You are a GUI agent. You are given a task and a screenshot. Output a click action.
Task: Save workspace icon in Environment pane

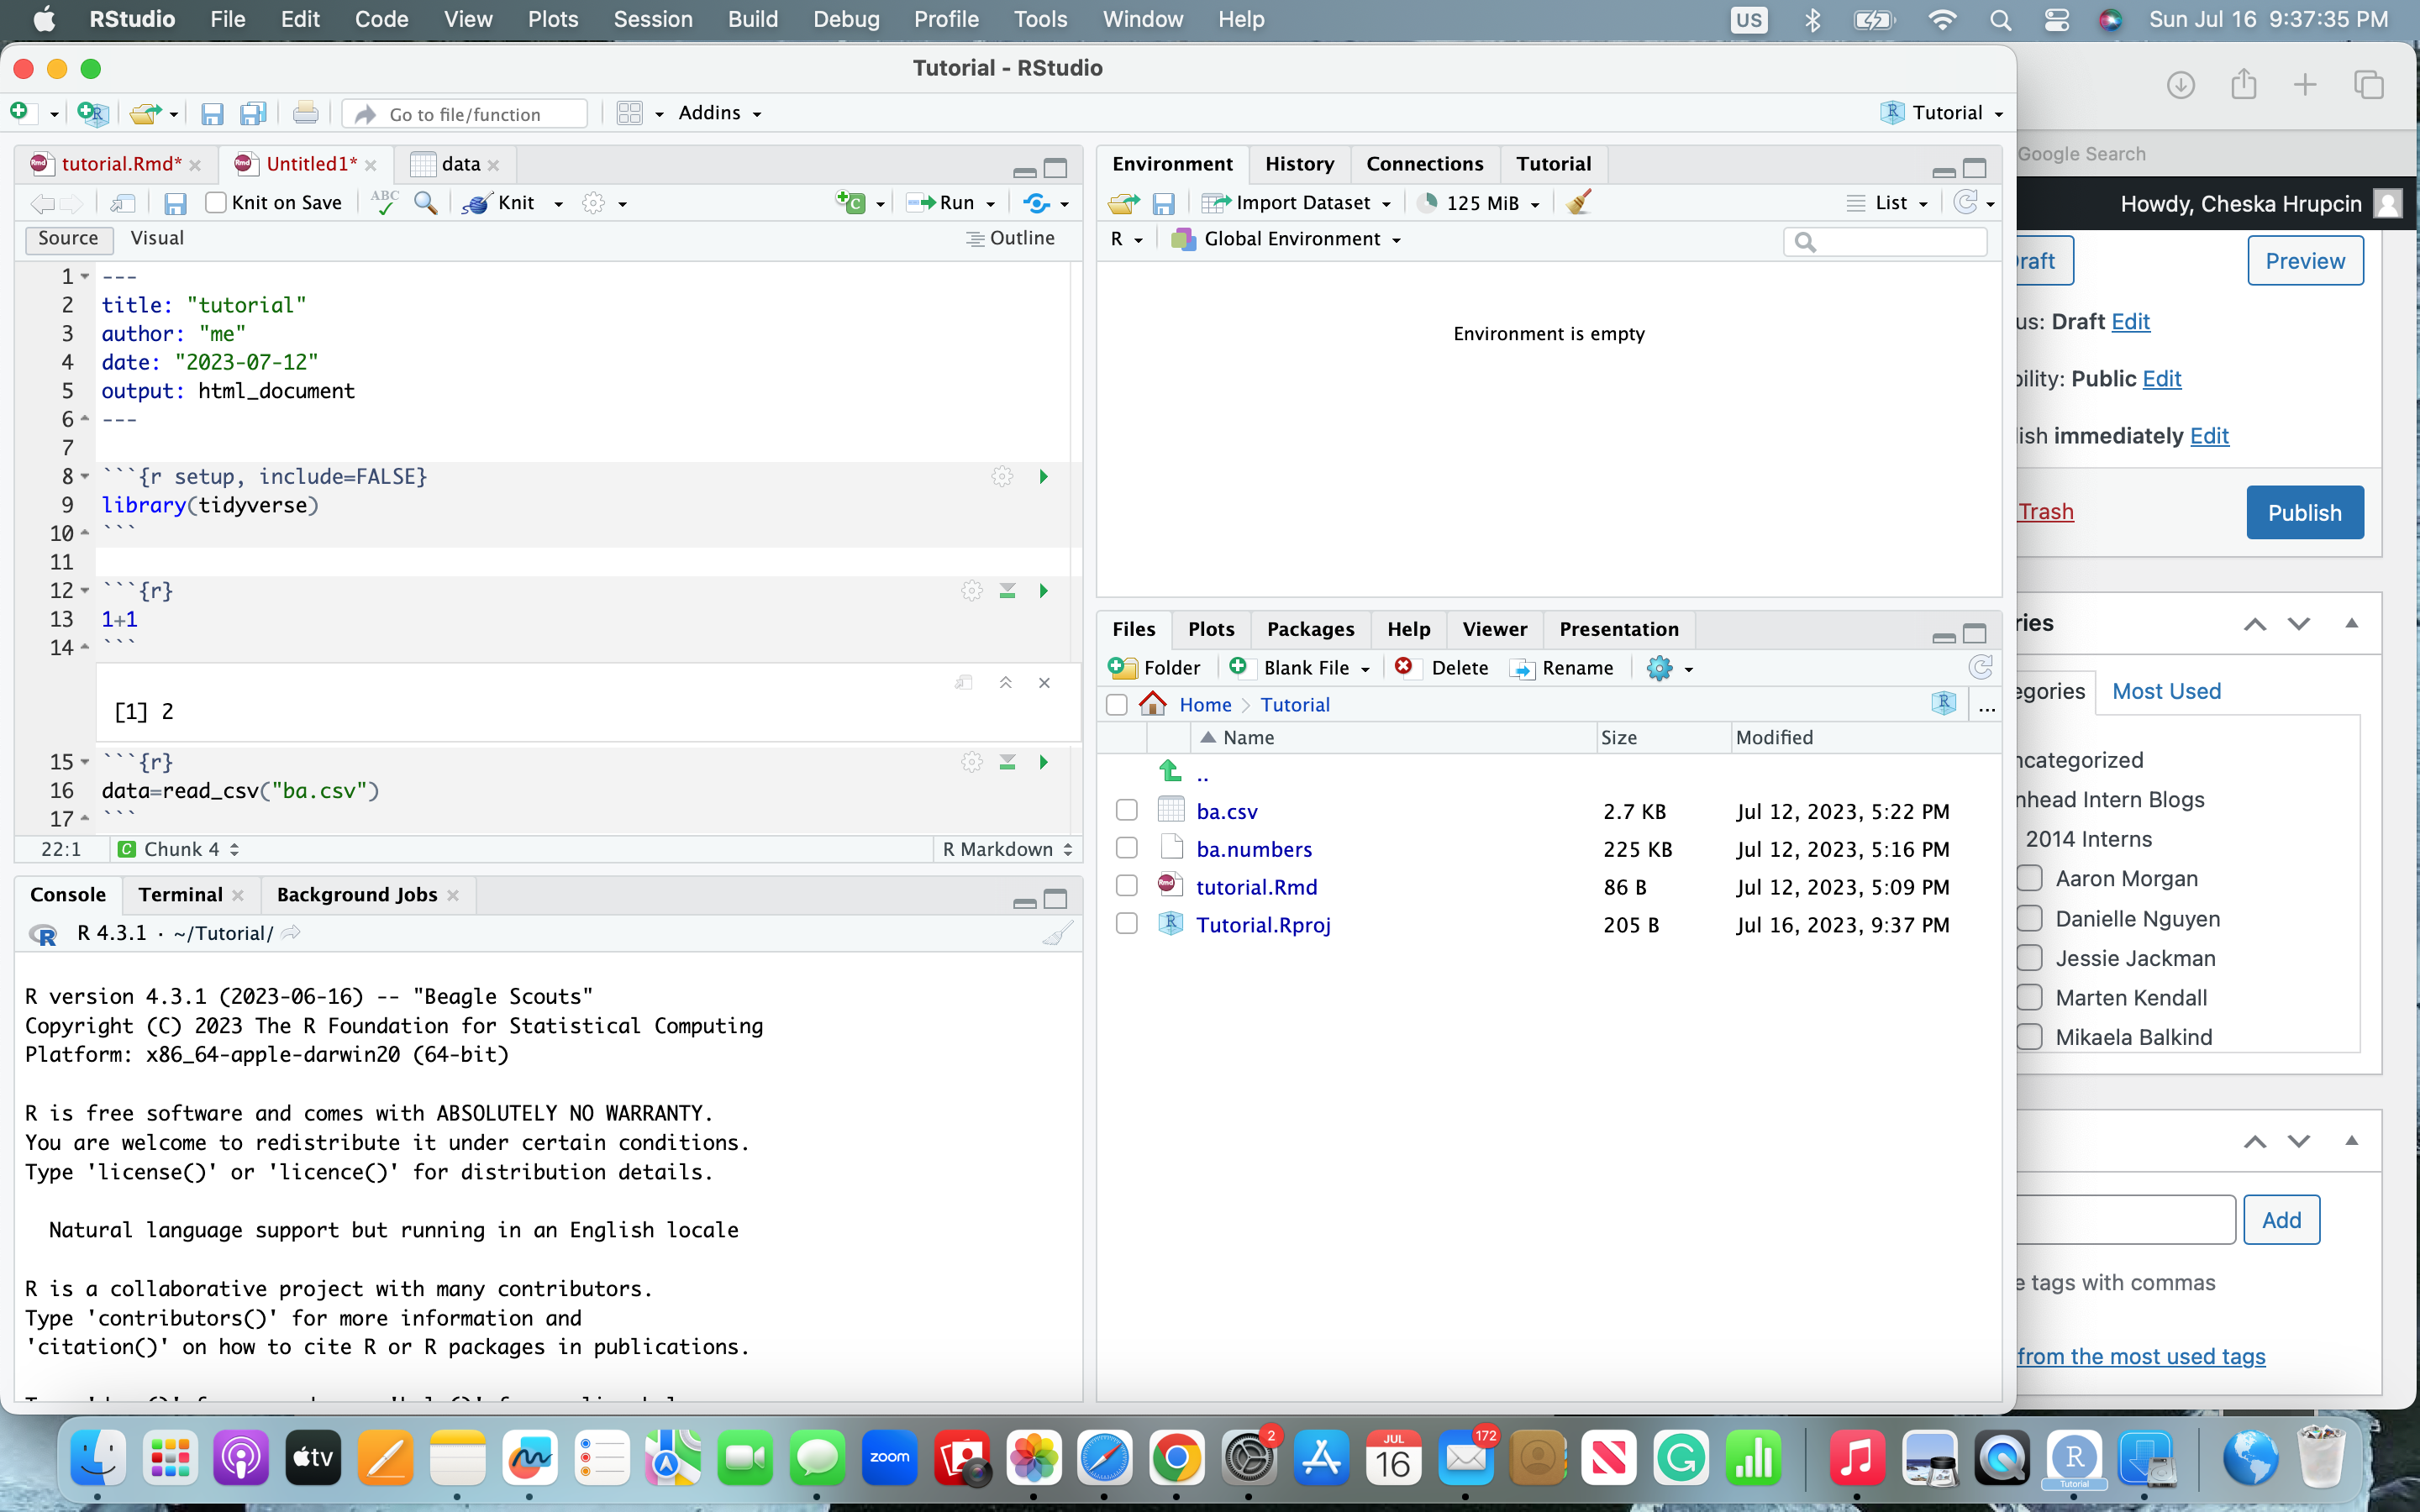(x=1163, y=203)
